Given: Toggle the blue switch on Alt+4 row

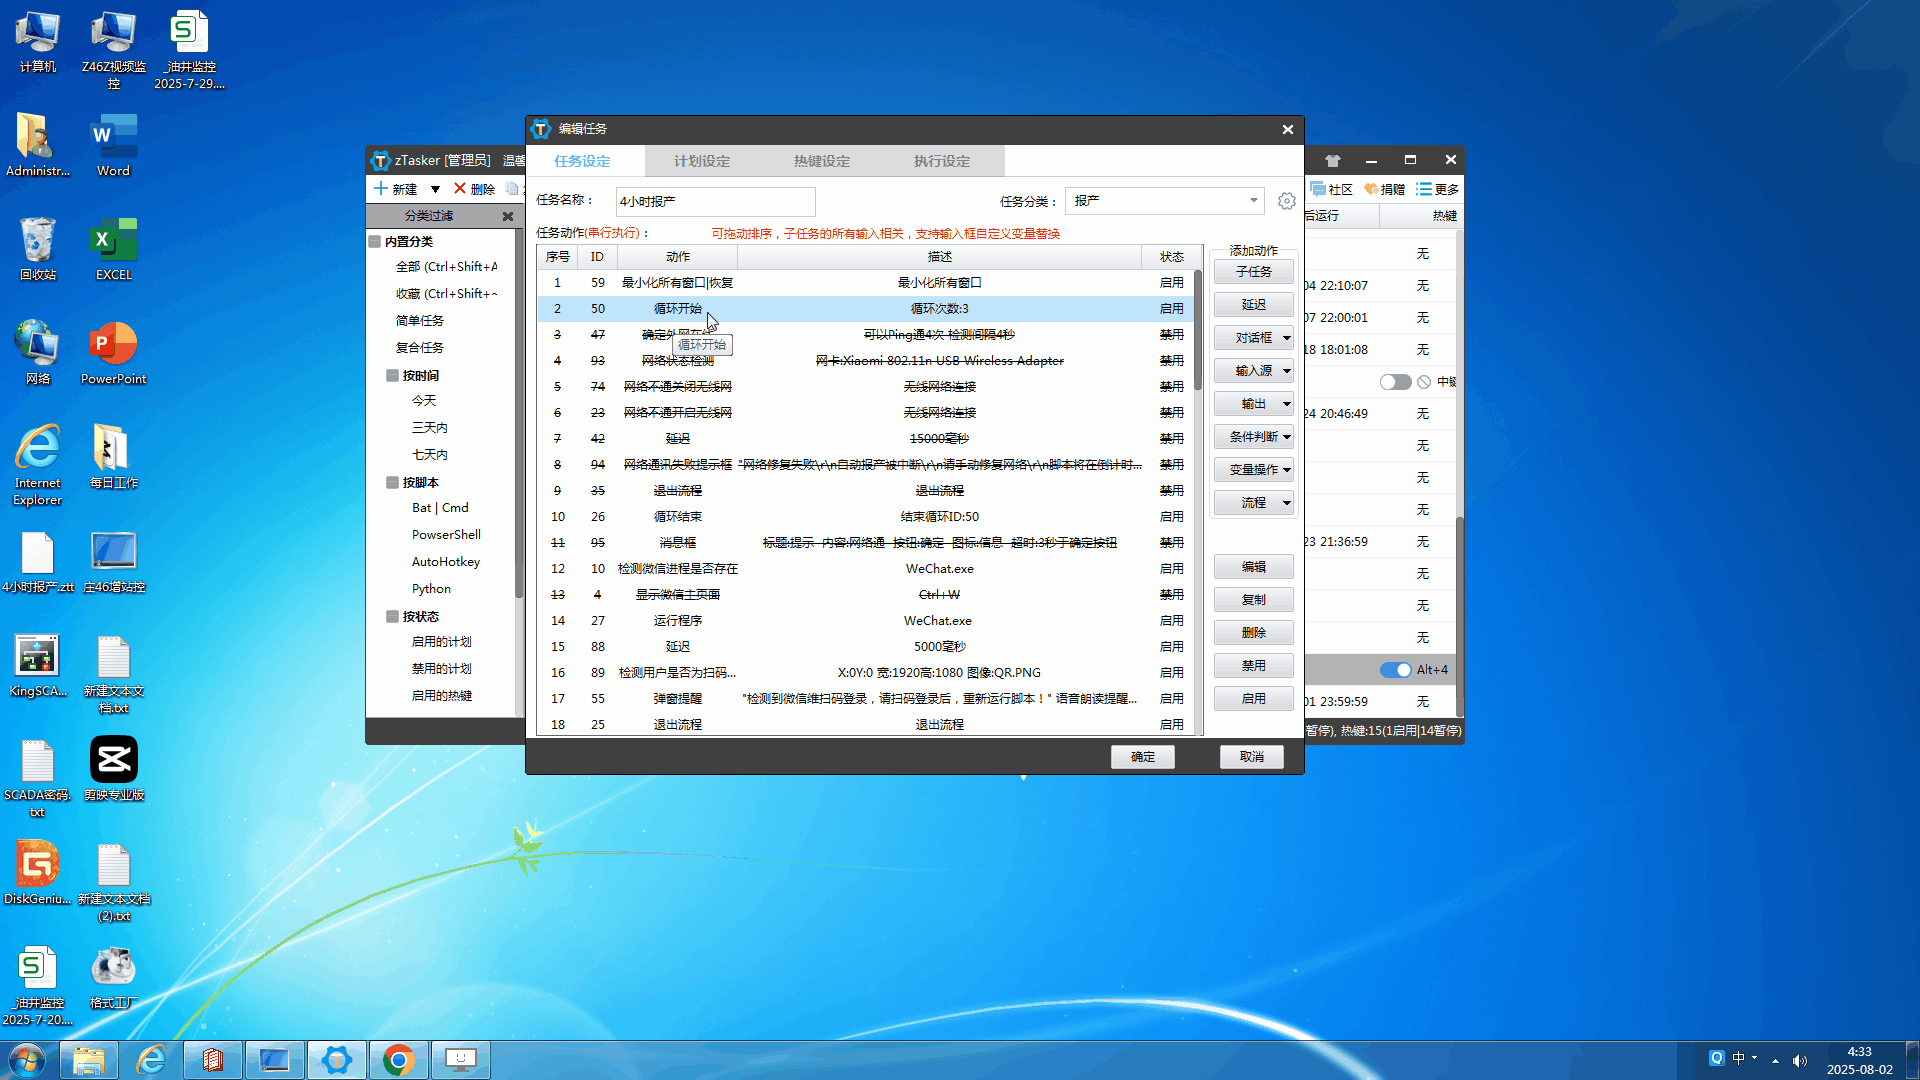Looking at the screenshot, I should (1395, 670).
